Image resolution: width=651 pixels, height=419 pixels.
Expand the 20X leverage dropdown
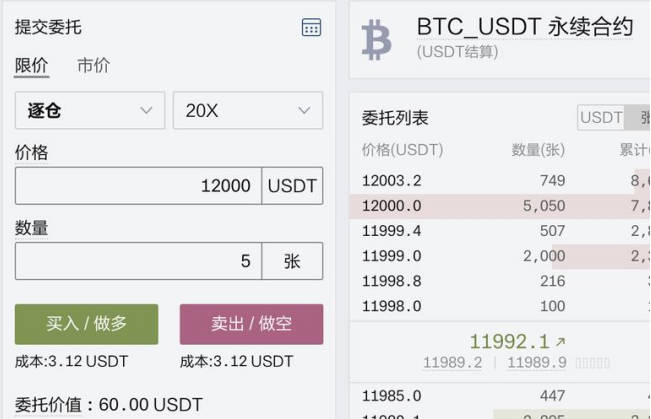pyautogui.click(x=247, y=110)
